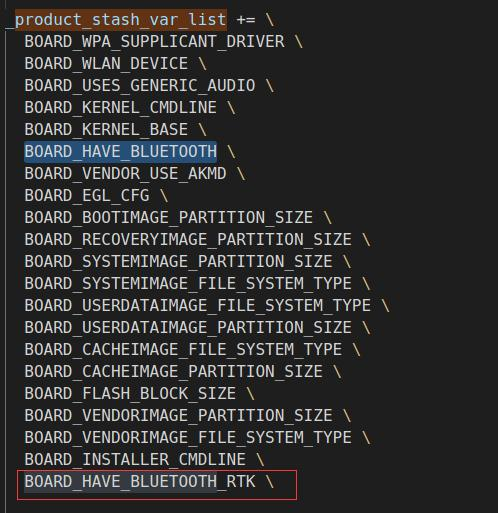498x513 pixels.
Task: Click the _product_stash_var_list variable name
Action: (x=116, y=20)
